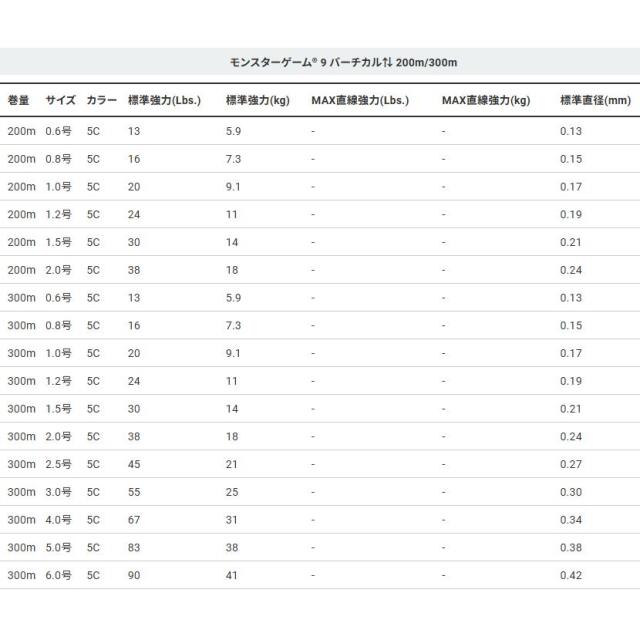
Task: Click the 0.38 diameter value
Action: tap(571, 547)
